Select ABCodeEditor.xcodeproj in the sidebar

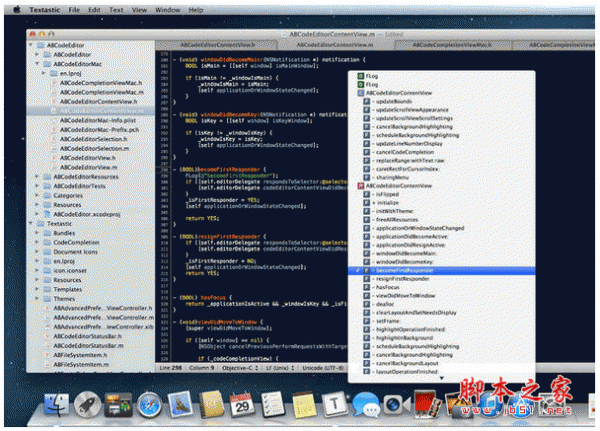point(87,214)
